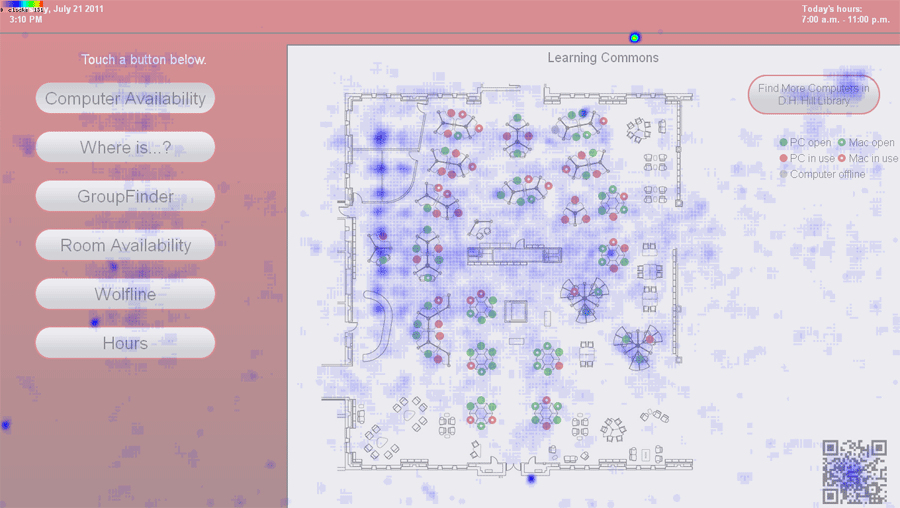Tap the central service desk on the map
The height and width of the screenshot is (508, 900).
pyautogui.click(x=515, y=254)
